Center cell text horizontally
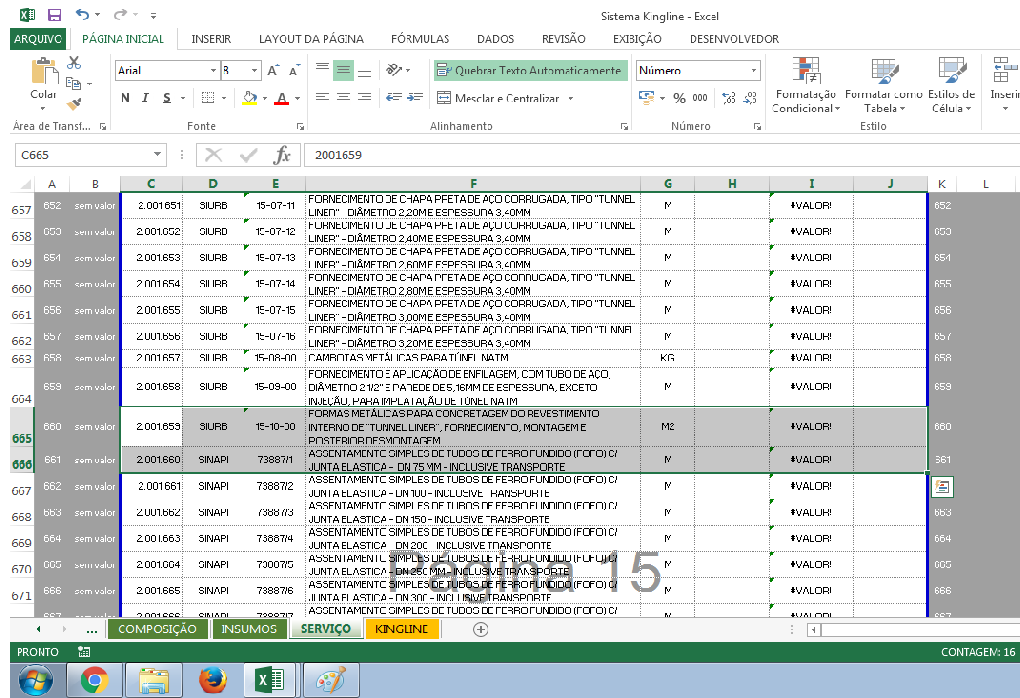This screenshot has height=698, width=1020. 343,97
